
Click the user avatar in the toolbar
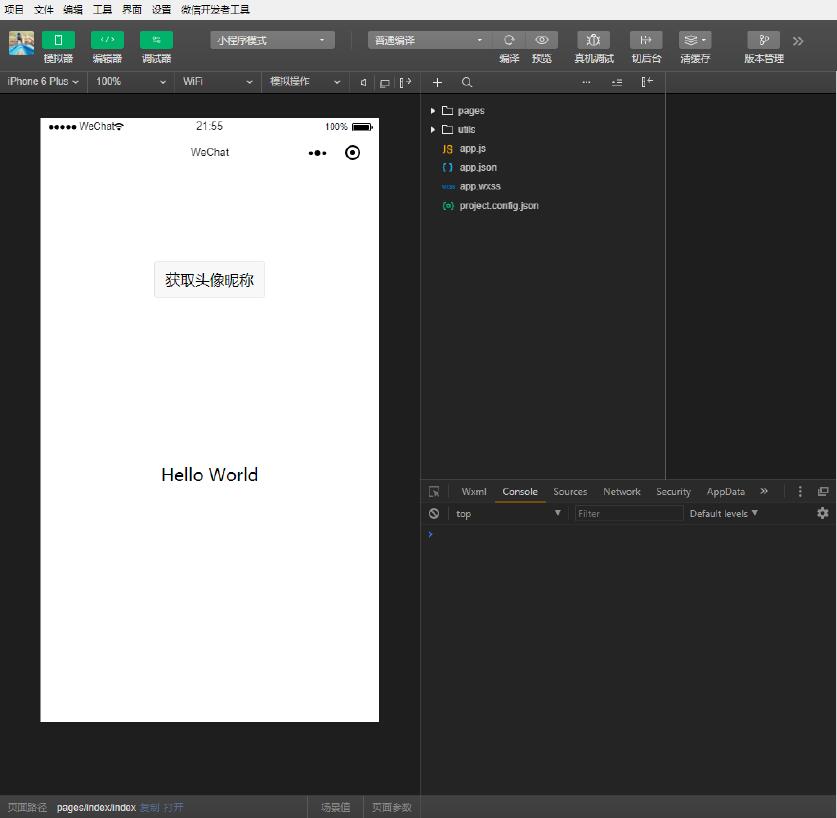[21, 43]
